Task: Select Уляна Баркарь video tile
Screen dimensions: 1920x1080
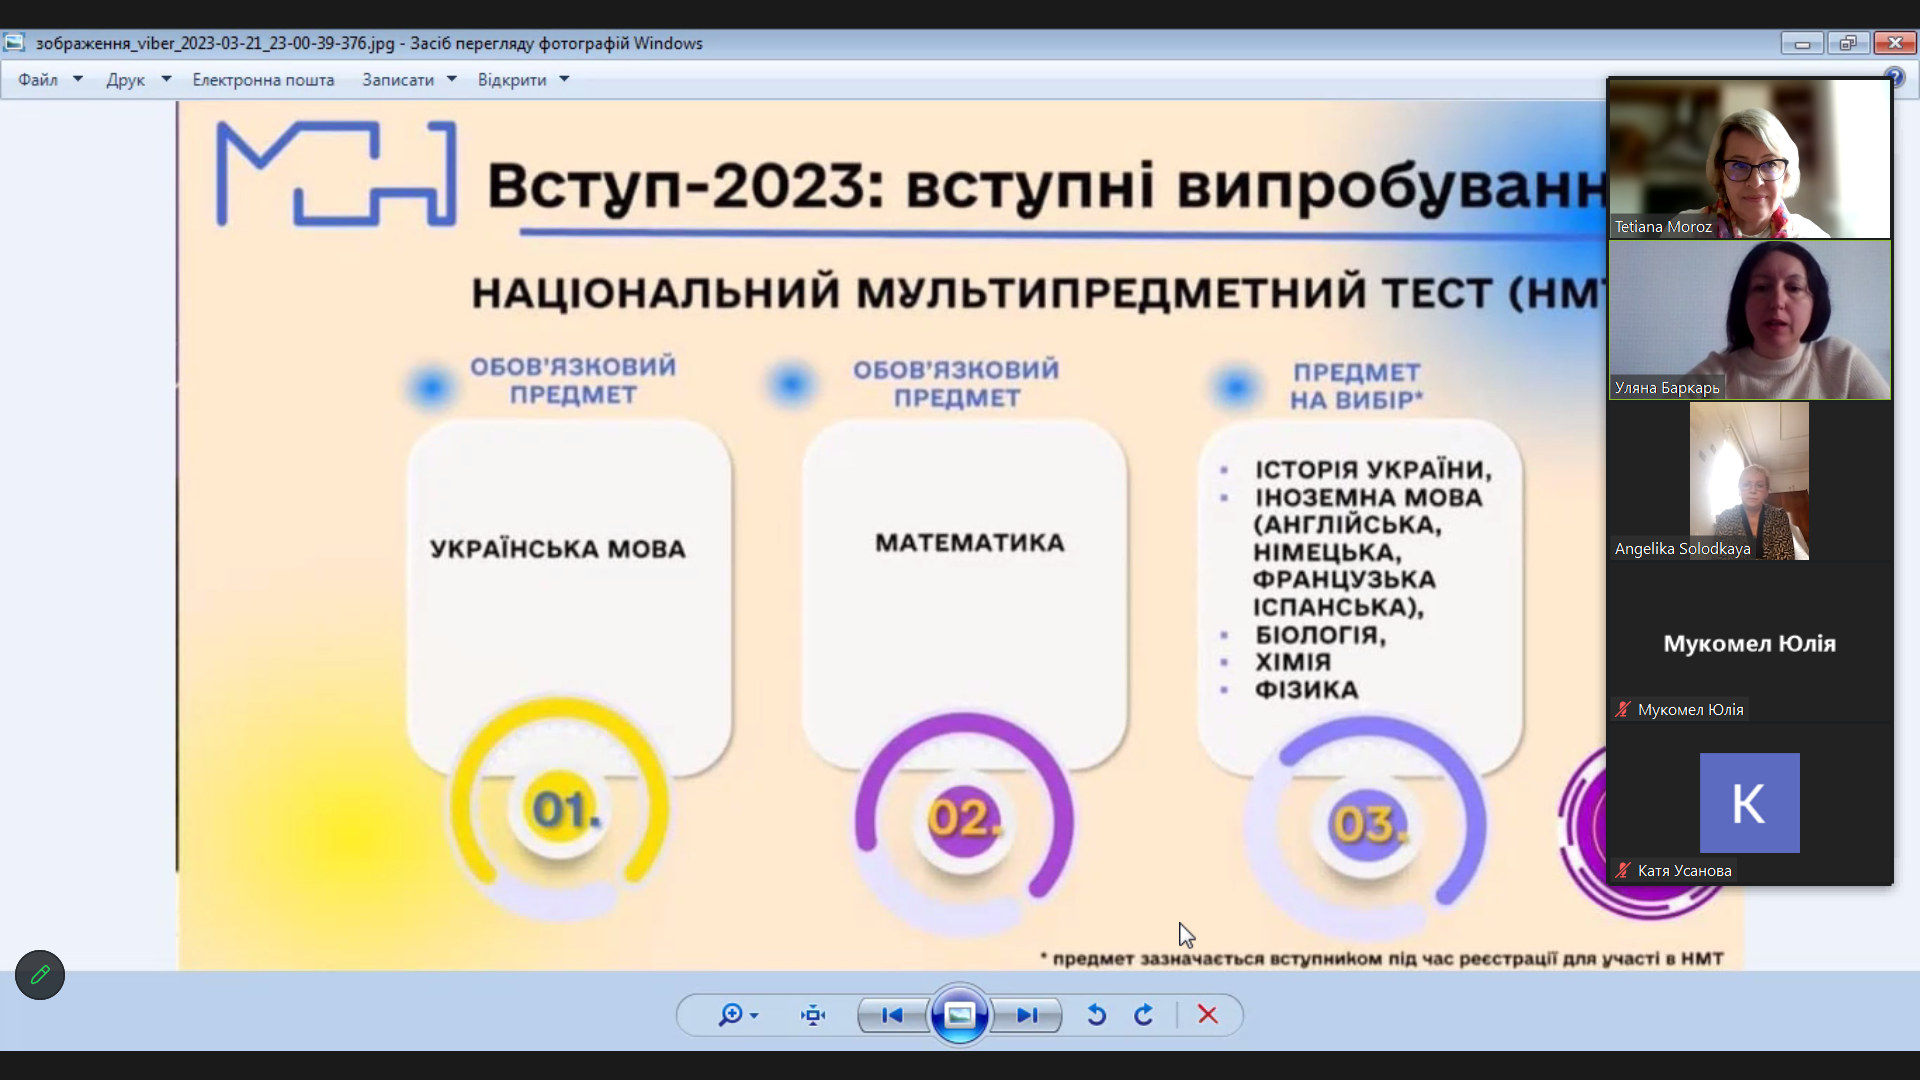Action: (1750, 320)
